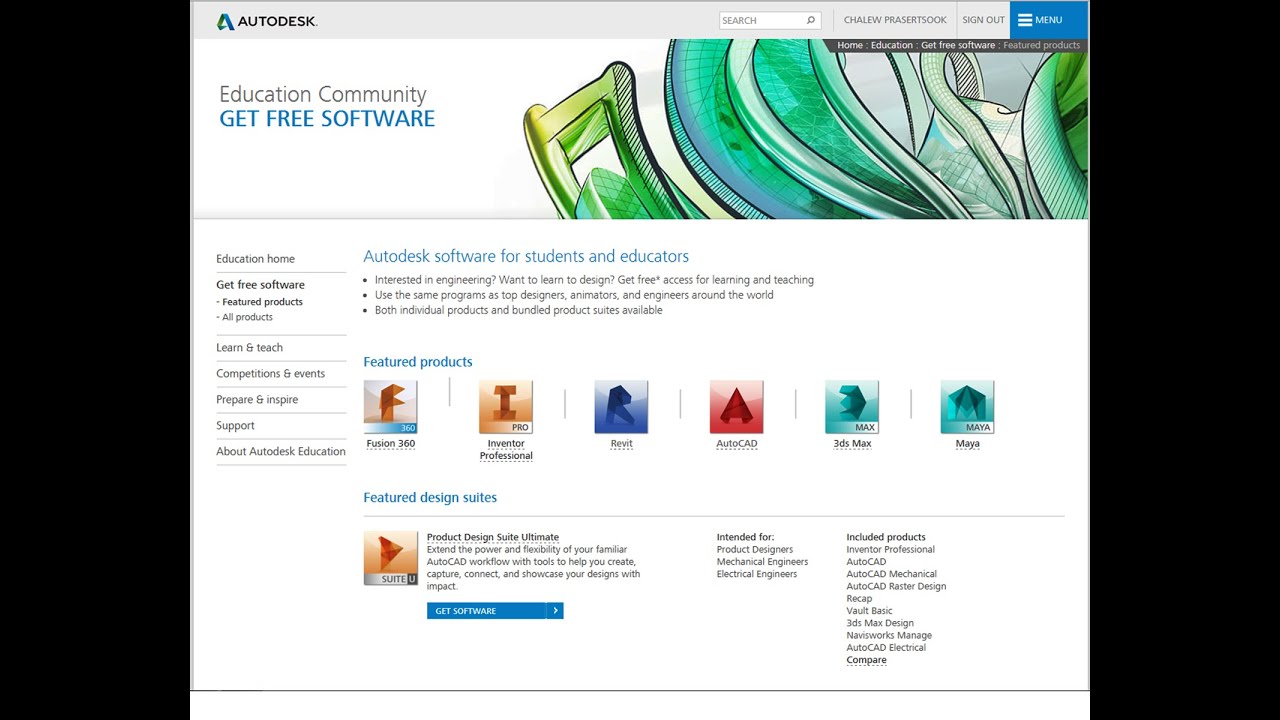Open the Fusion 360 product icon
Image resolution: width=1280 pixels, height=720 pixels.
[390, 407]
